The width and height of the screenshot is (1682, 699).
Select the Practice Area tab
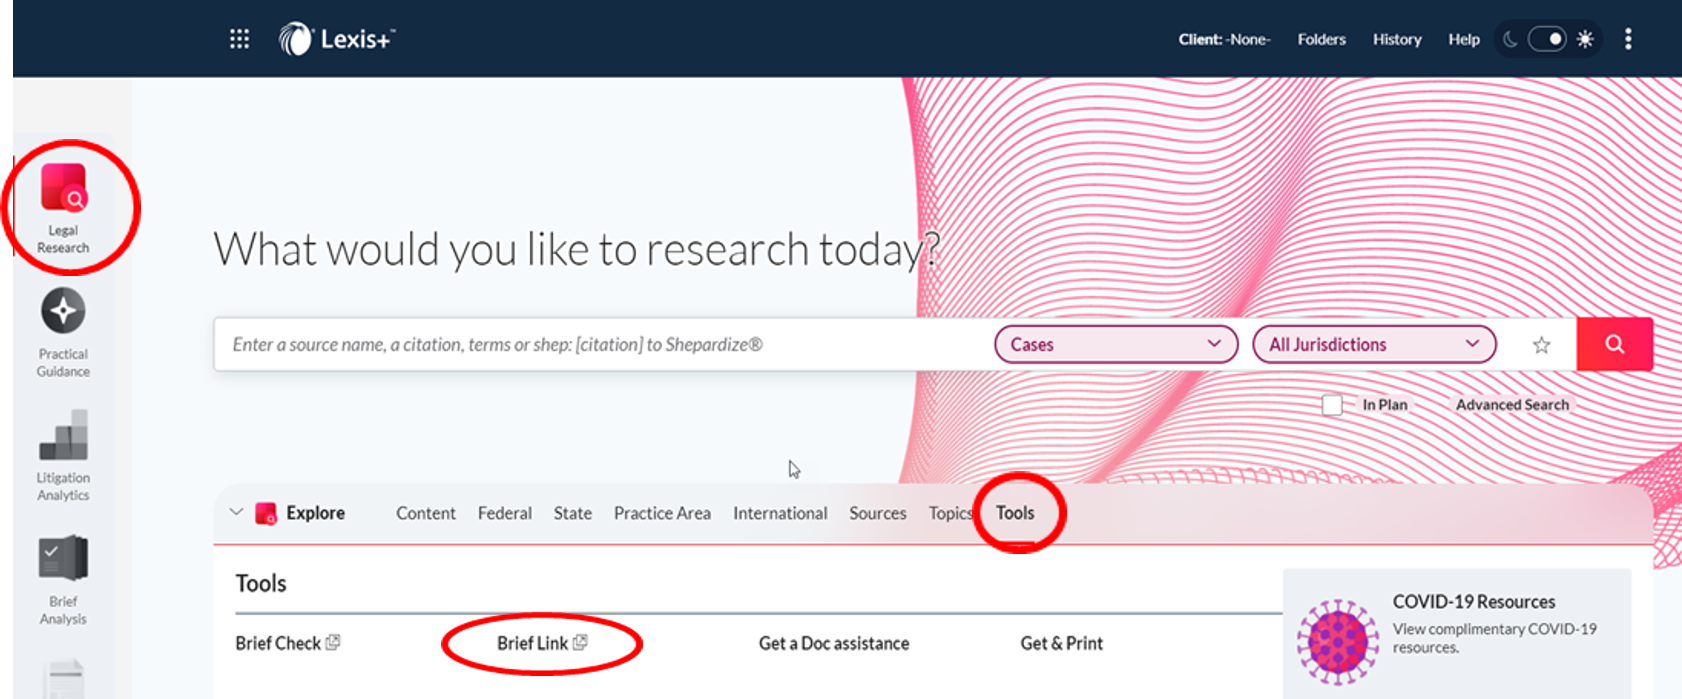662,513
